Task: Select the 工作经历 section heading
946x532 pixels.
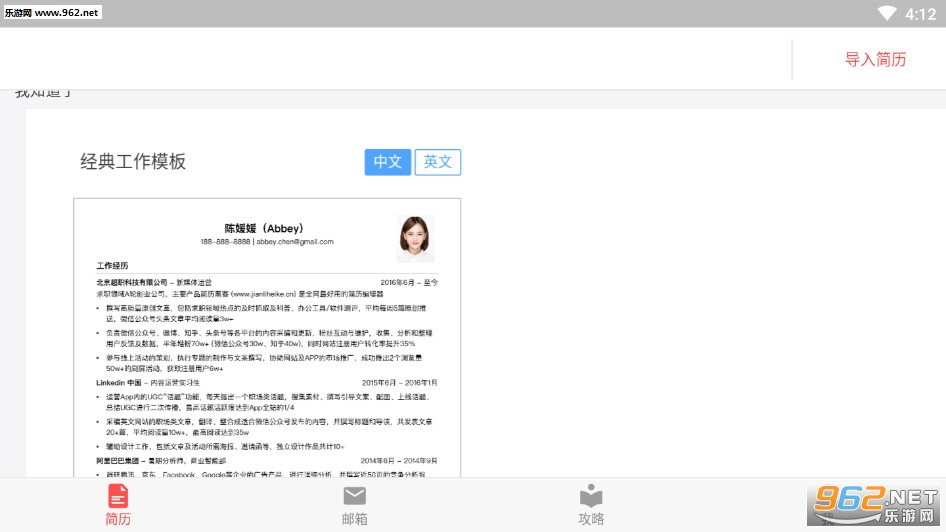Action: coord(113,267)
